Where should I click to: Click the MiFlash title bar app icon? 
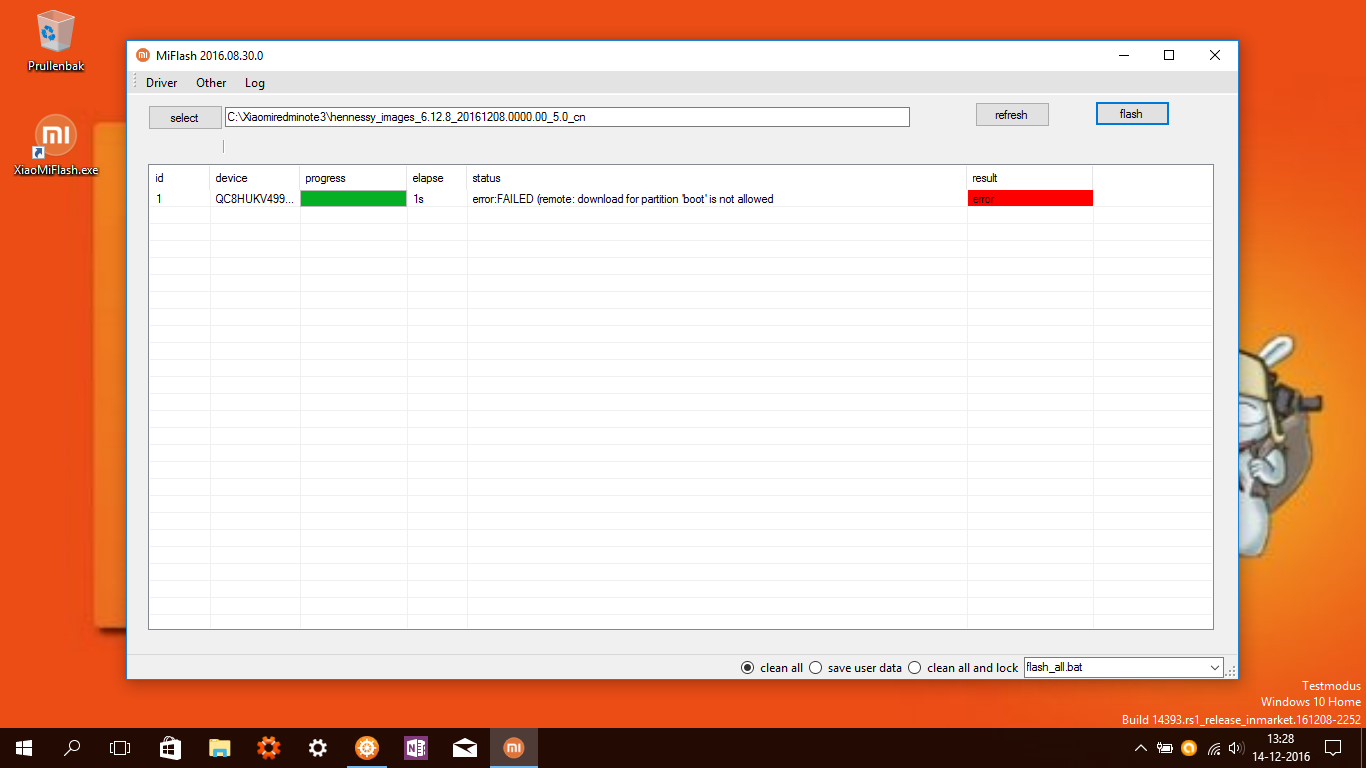click(142, 56)
